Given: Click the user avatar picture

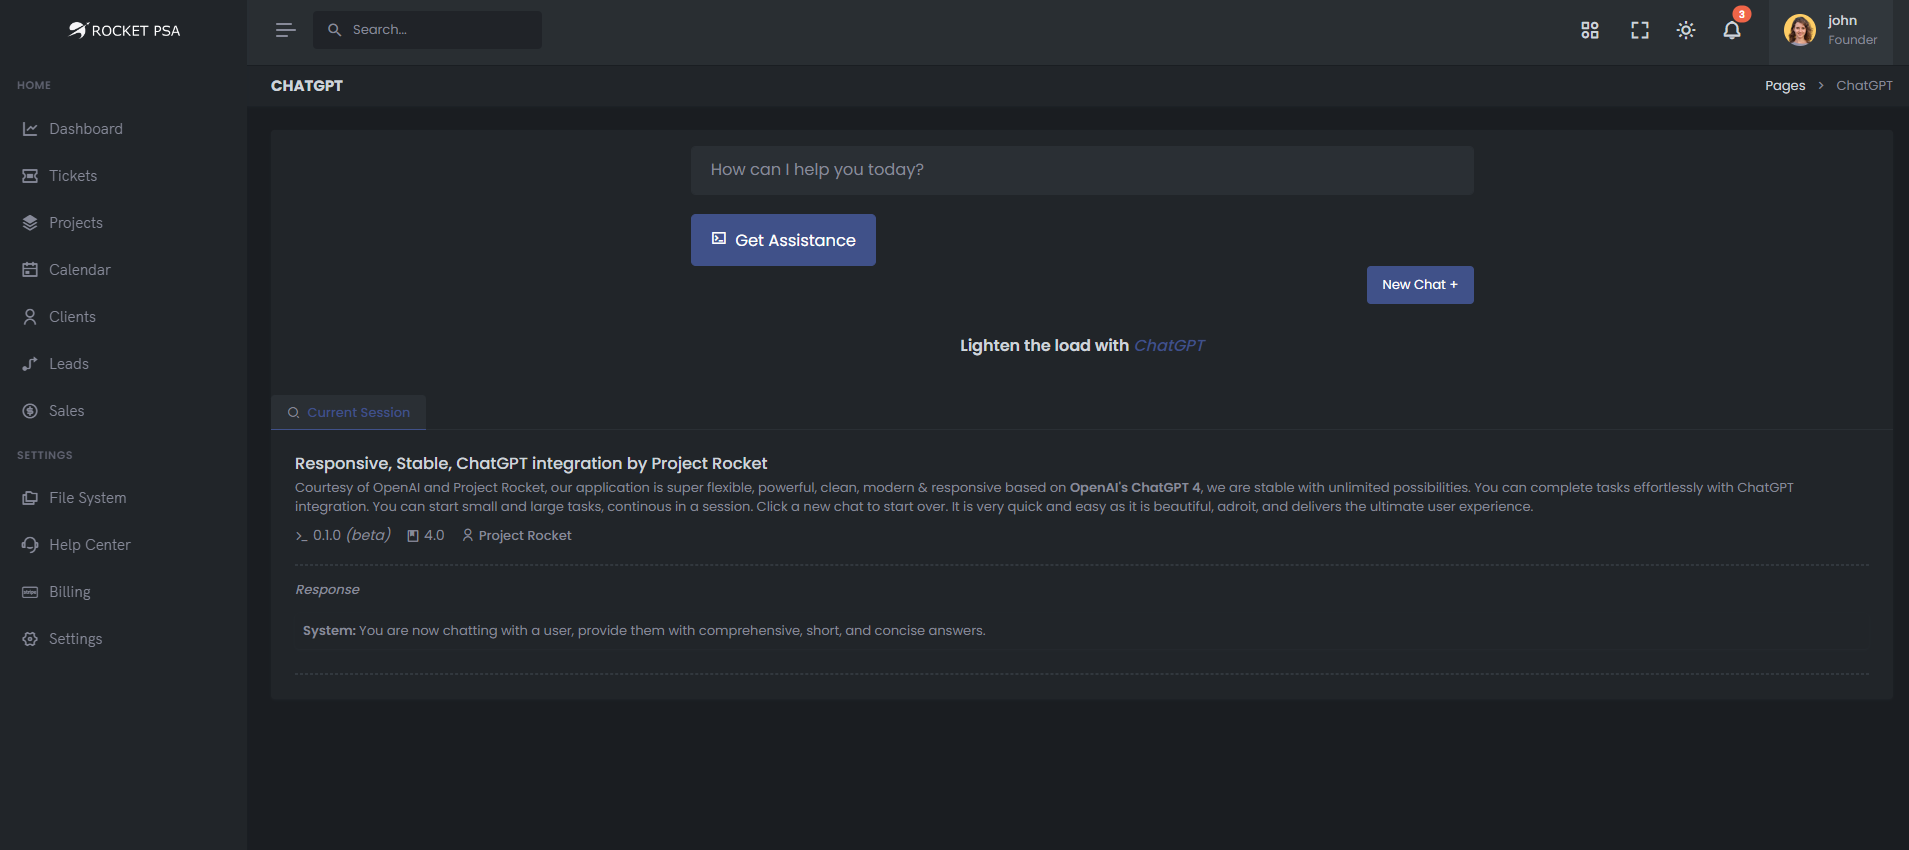Looking at the screenshot, I should tap(1799, 30).
